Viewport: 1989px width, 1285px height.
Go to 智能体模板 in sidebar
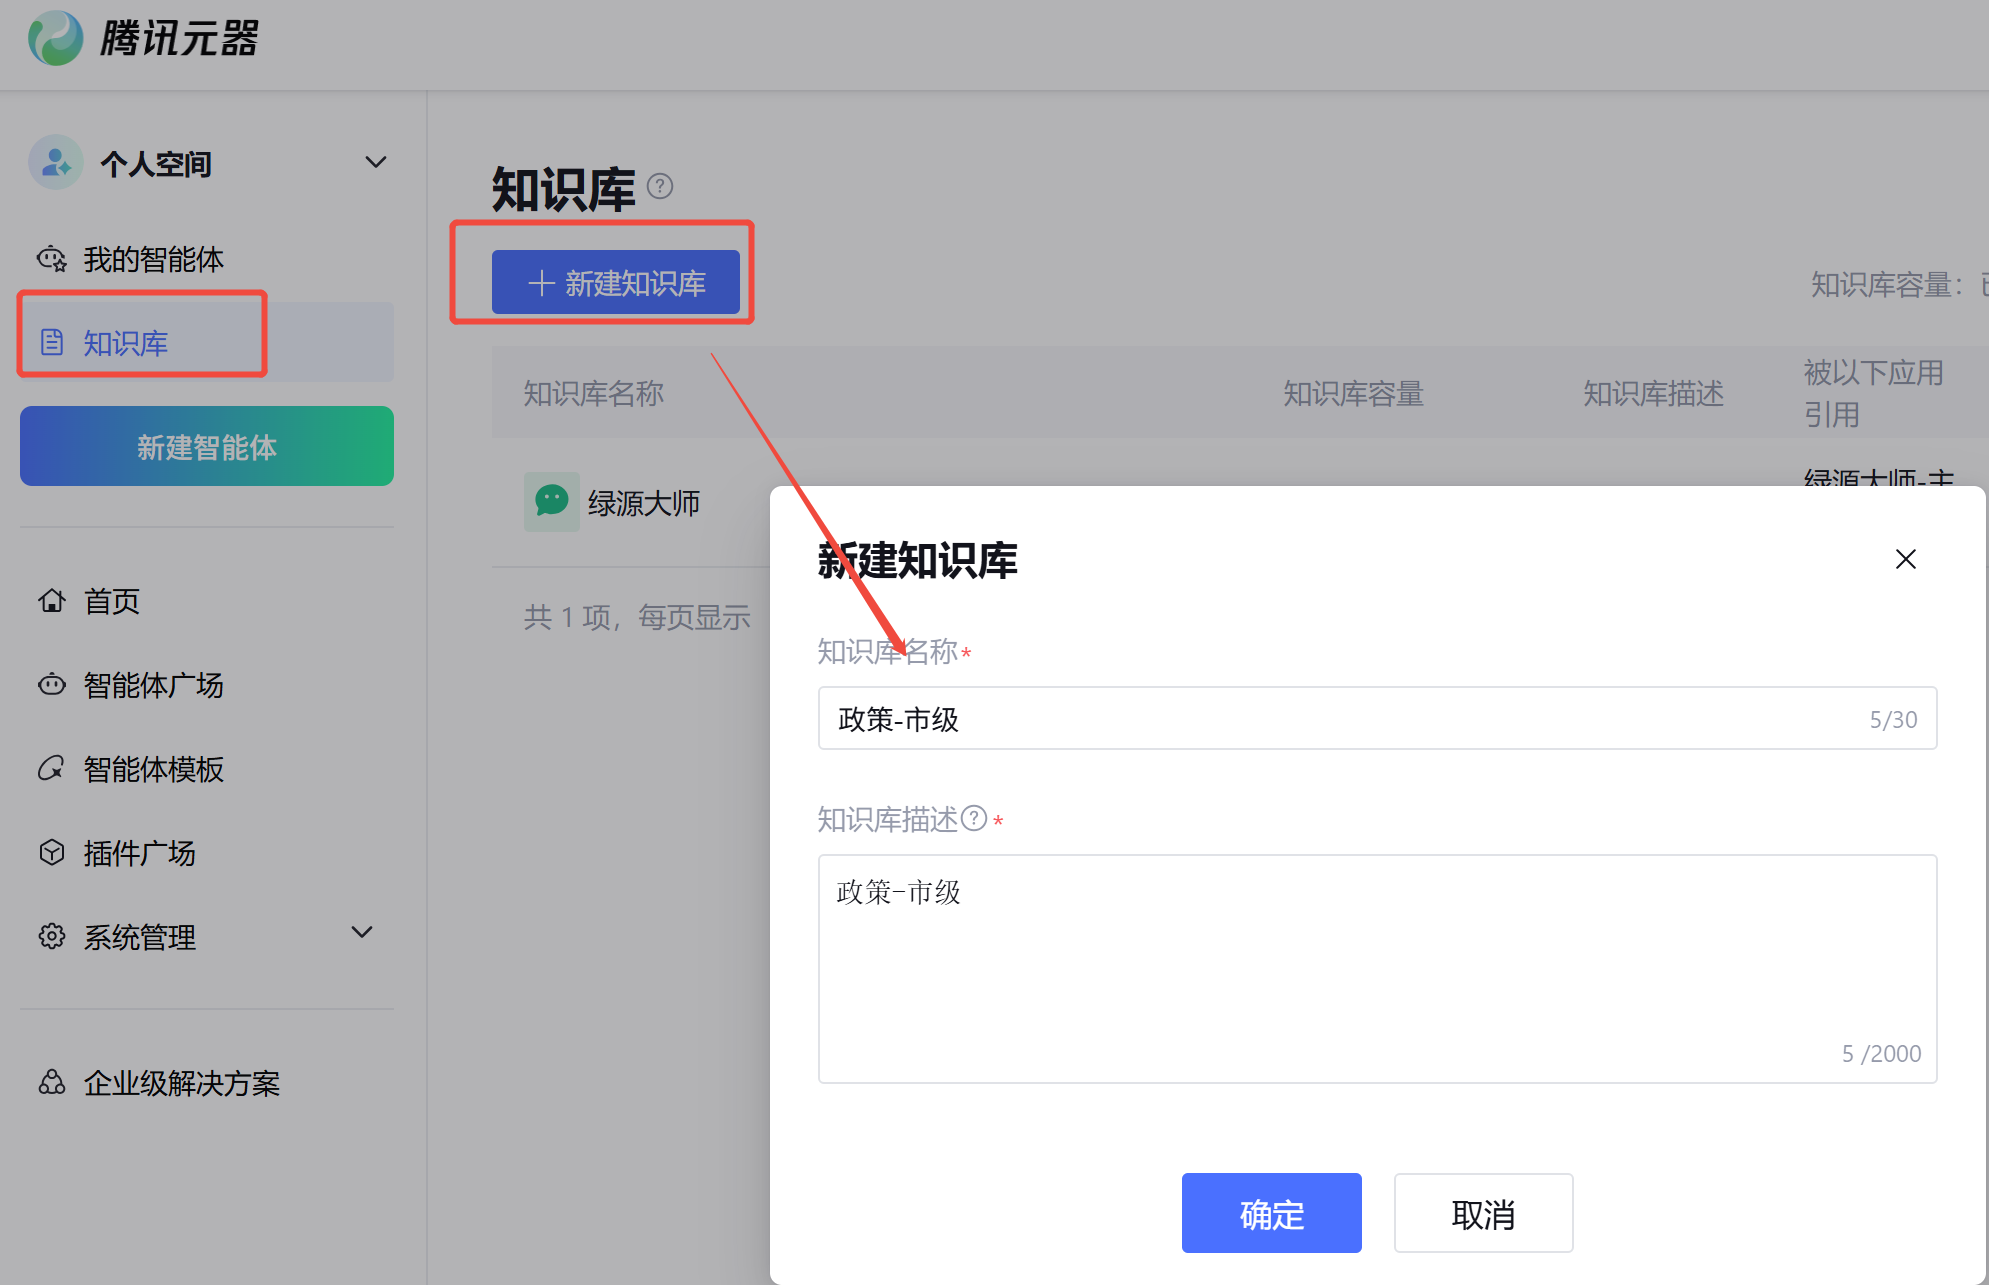153,769
